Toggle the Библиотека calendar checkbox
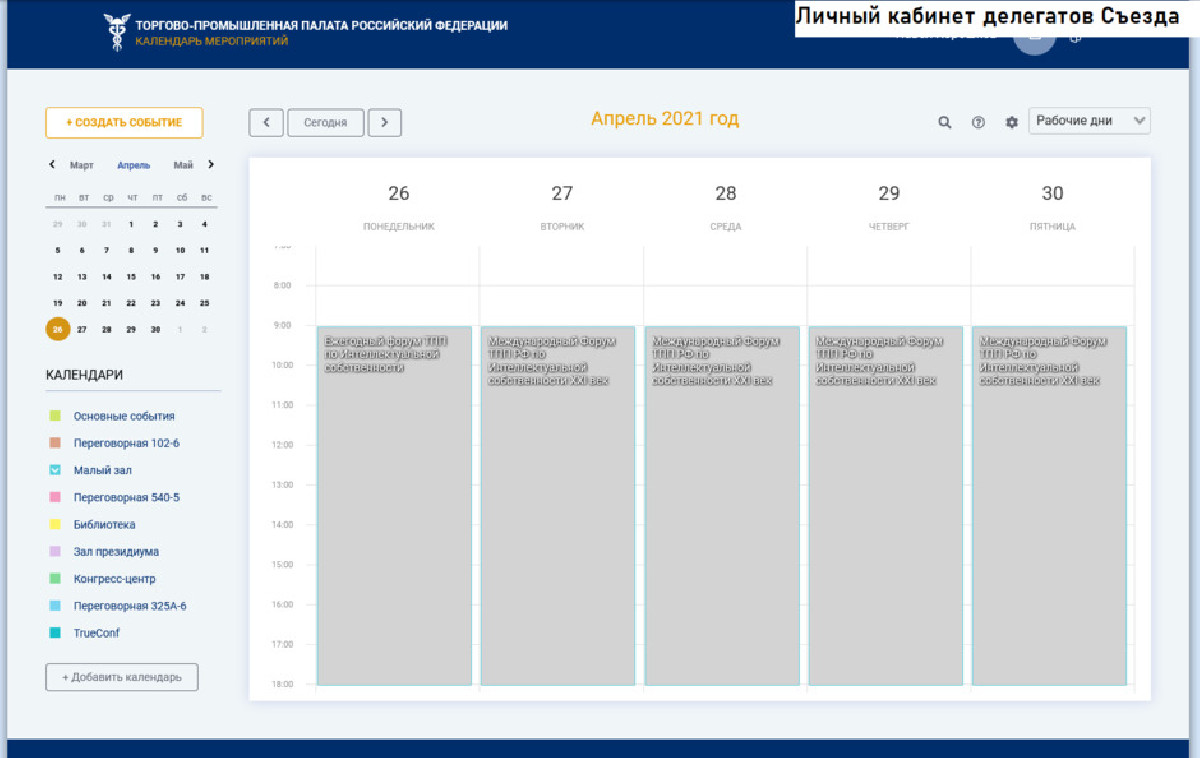 [56, 524]
